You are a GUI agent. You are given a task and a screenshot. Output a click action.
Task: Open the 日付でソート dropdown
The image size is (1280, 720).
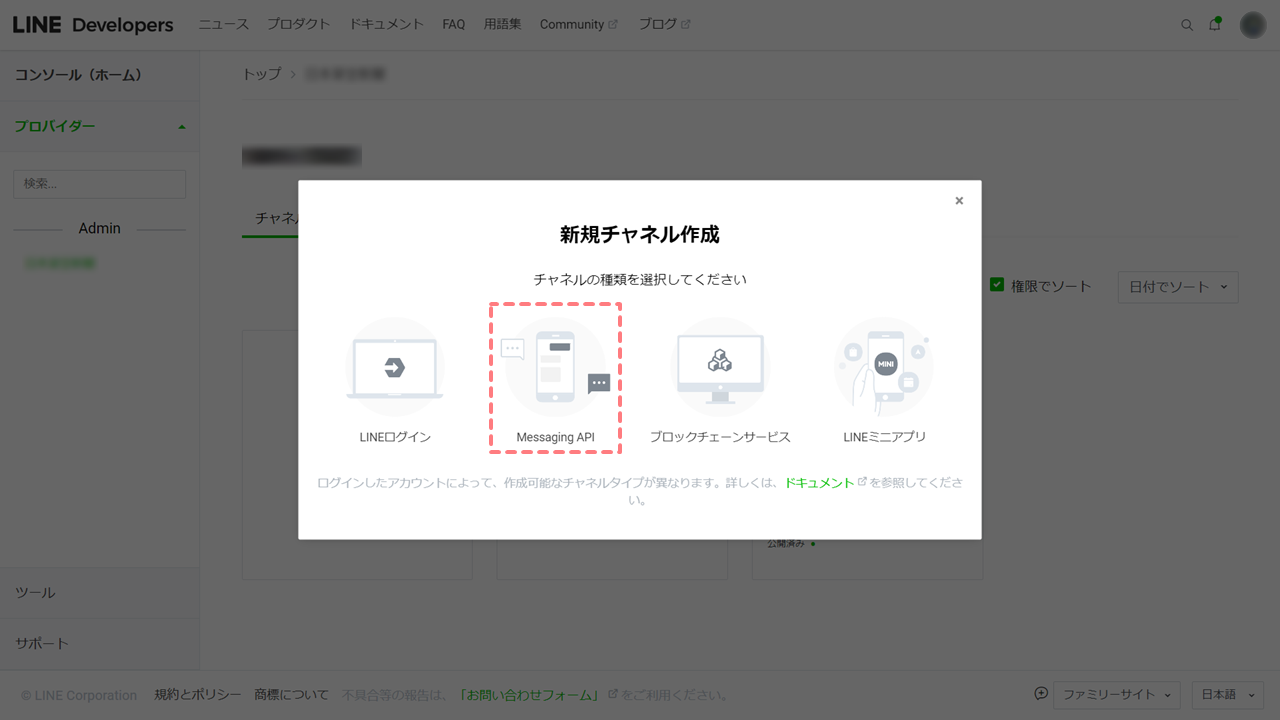[x=1178, y=287]
